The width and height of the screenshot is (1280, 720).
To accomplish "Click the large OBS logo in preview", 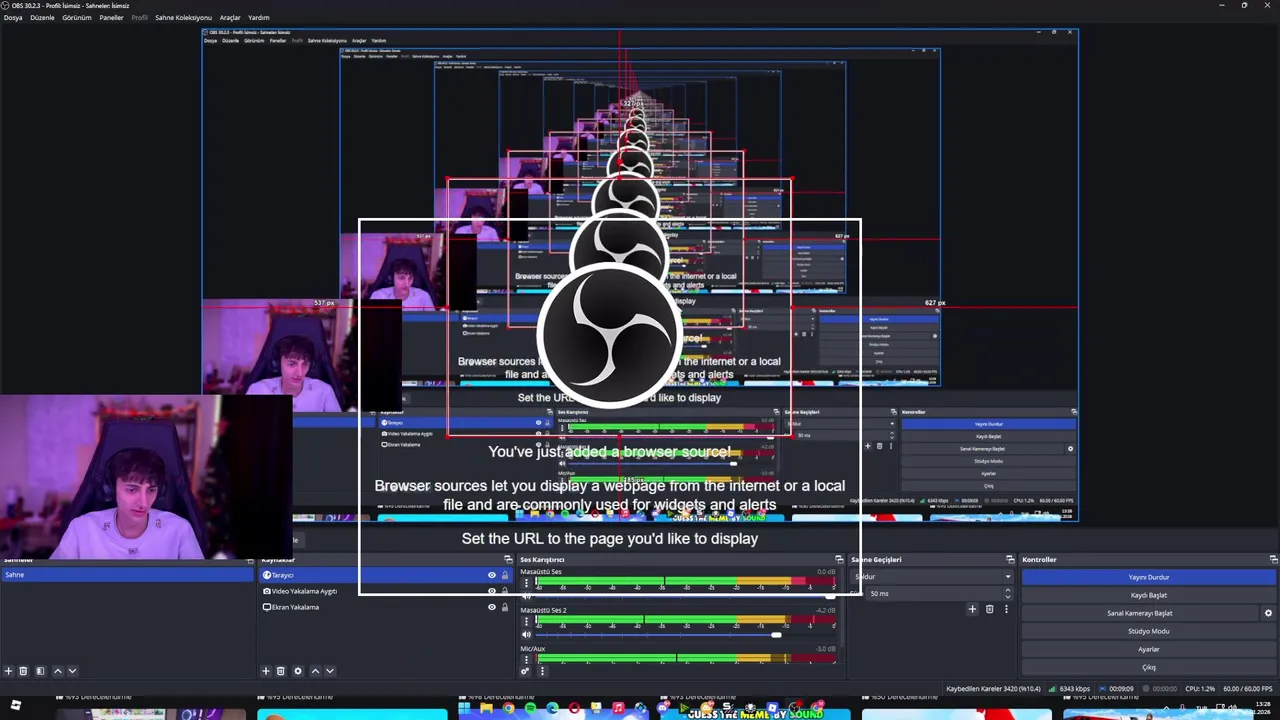I will (x=610, y=337).
